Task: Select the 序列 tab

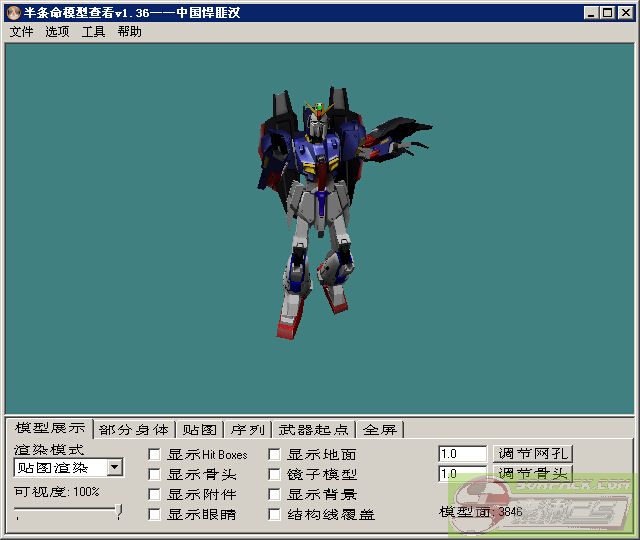Action: point(247,429)
